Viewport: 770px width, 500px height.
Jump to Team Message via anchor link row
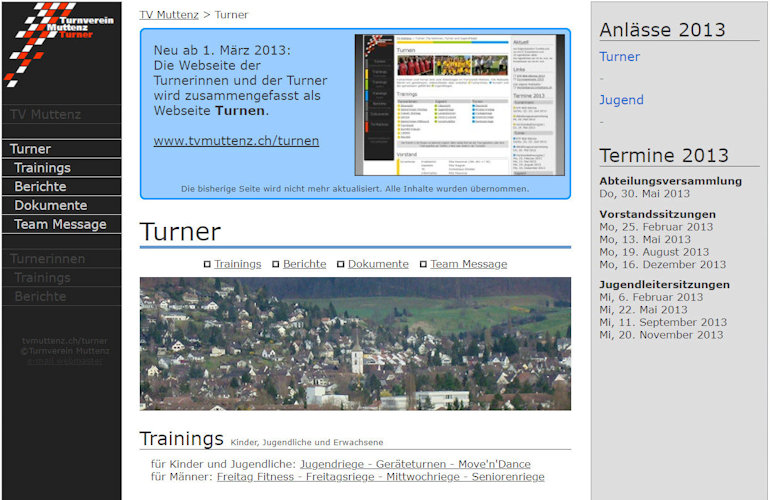pos(469,264)
